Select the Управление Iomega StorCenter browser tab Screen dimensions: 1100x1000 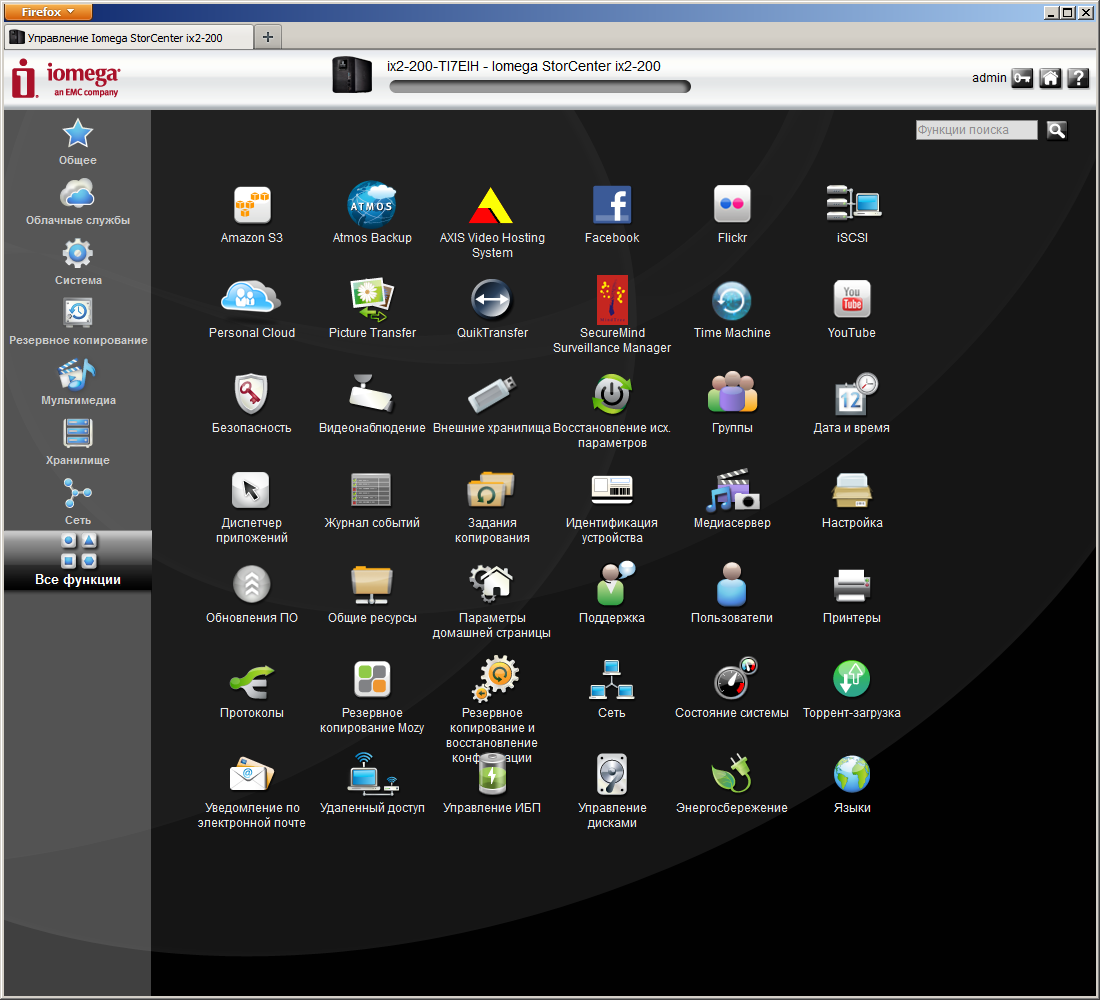point(129,37)
